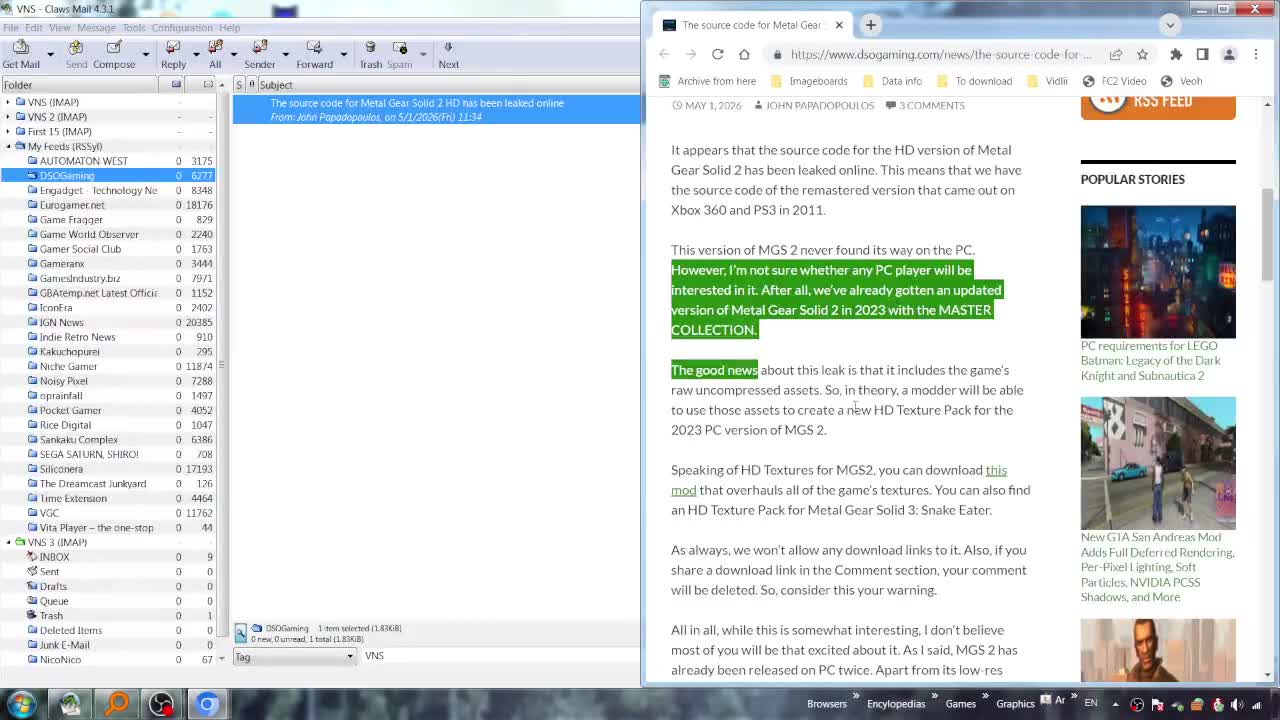The width and height of the screenshot is (1280, 720).
Task: Open the Chrome three-dot menu
Action: [x=1256, y=54]
